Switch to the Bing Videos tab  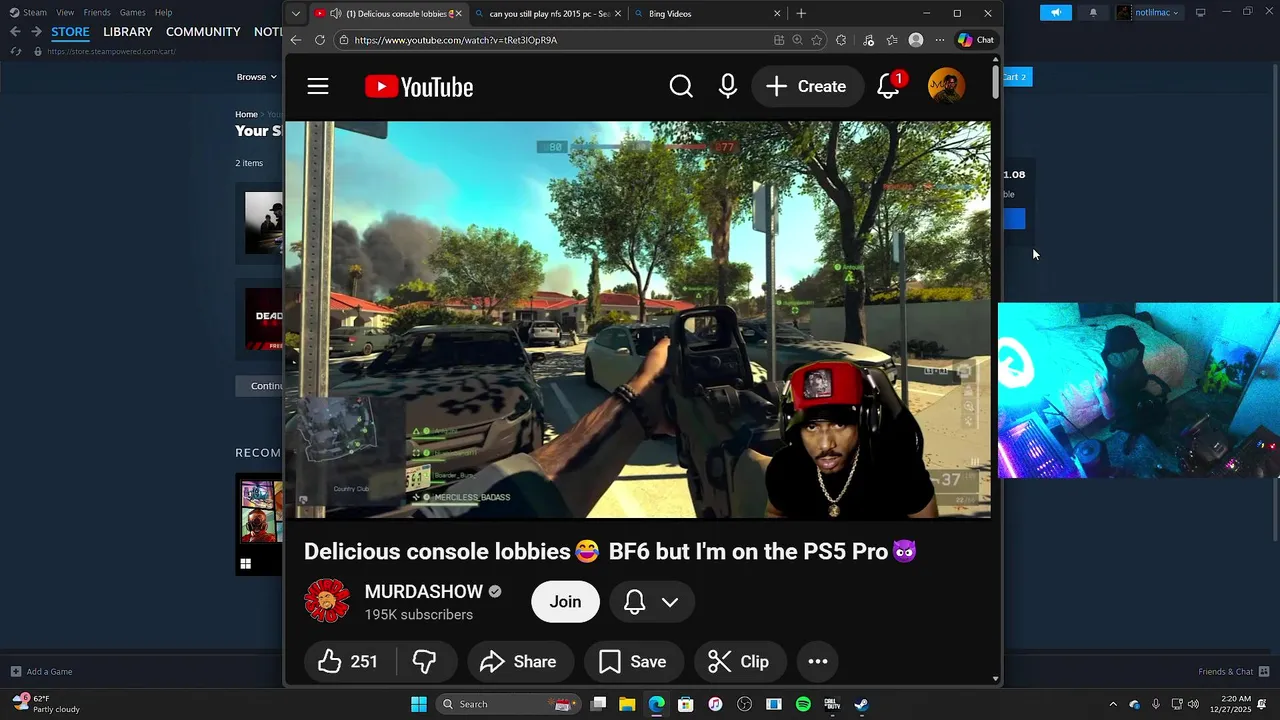click(708, 14)
